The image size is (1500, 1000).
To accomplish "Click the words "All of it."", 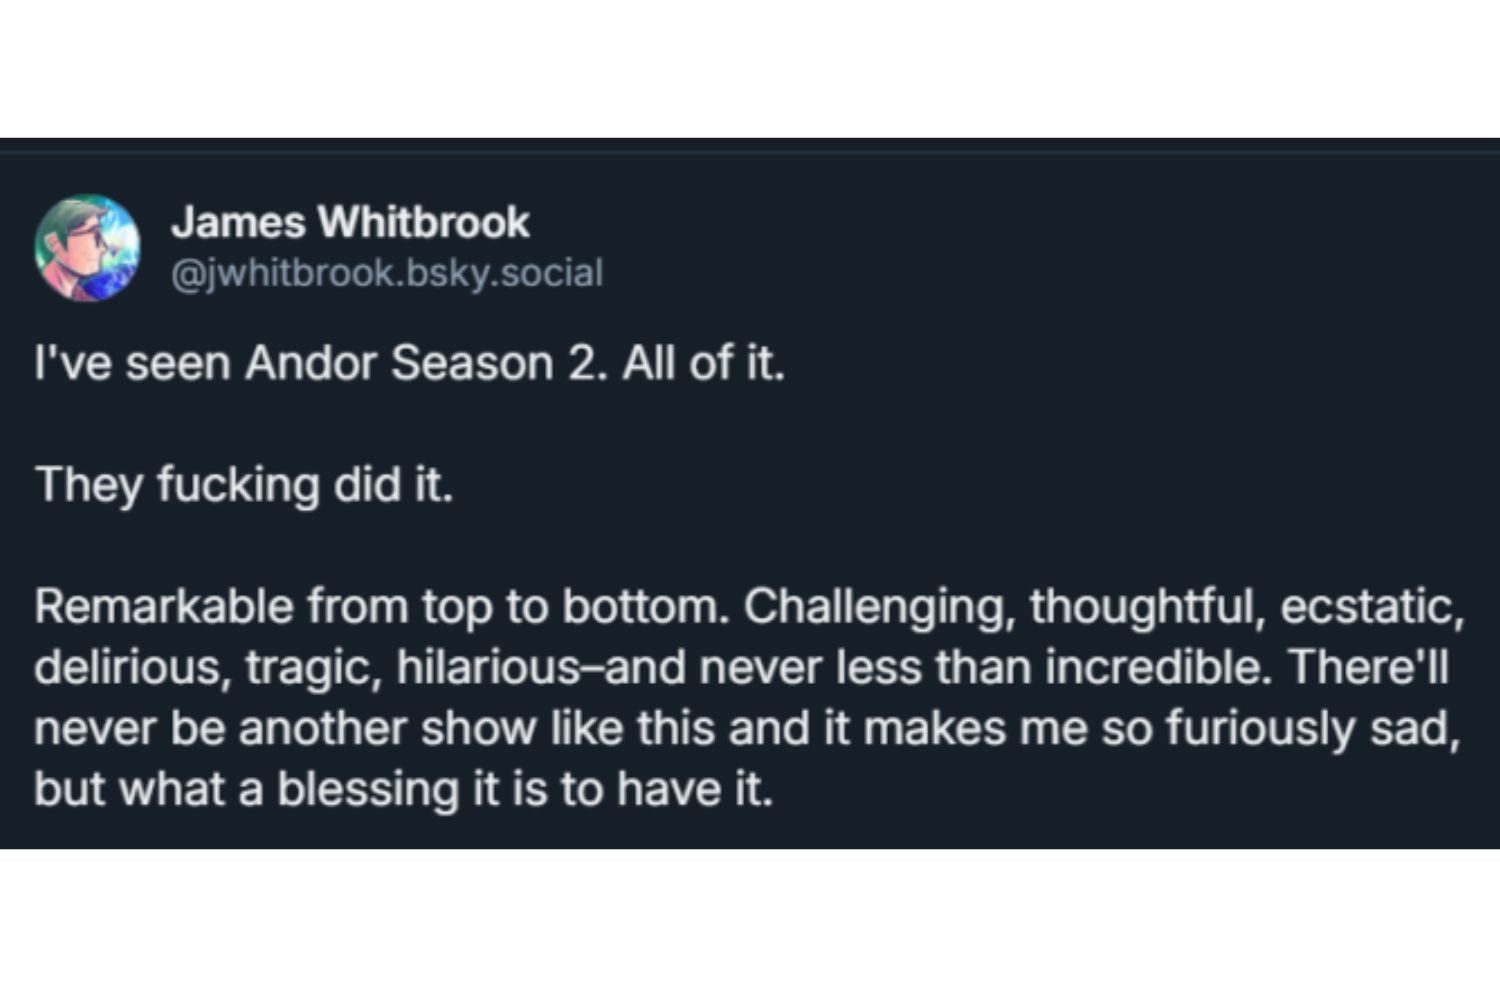I will tap(704, 363).
